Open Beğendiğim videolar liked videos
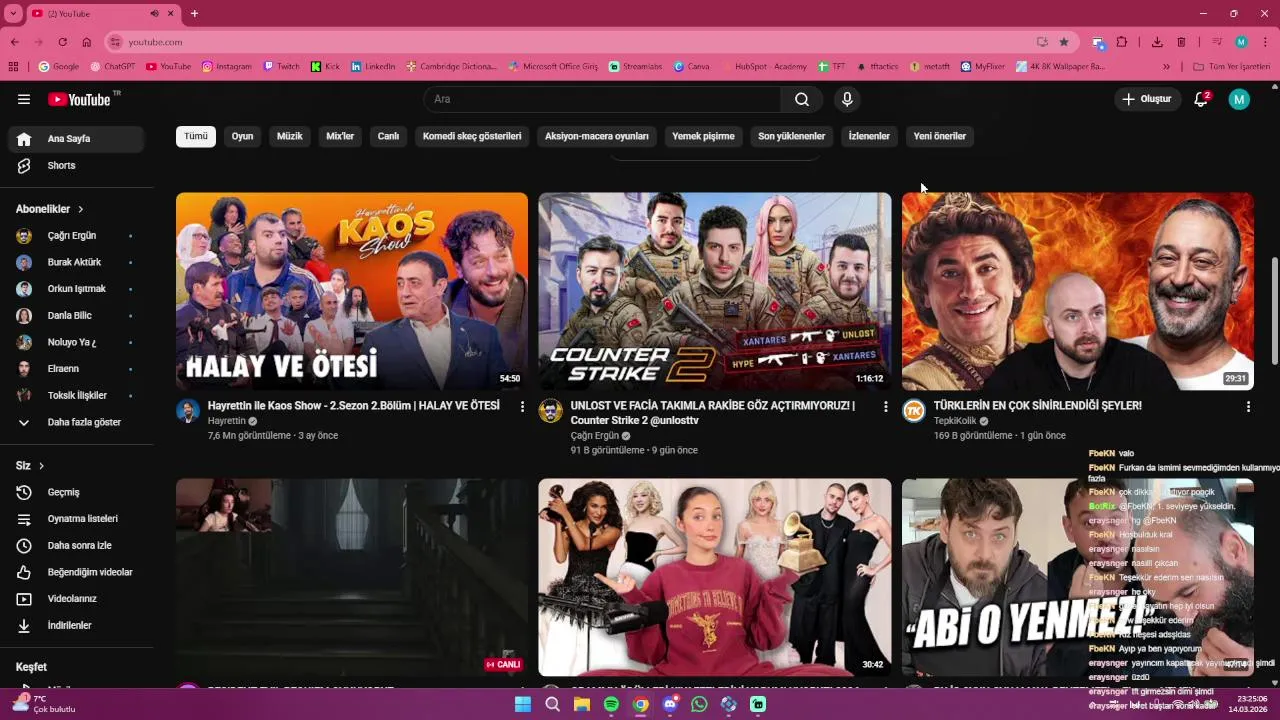This screenshot has height=720, width=1280. [x=76, y=572]
